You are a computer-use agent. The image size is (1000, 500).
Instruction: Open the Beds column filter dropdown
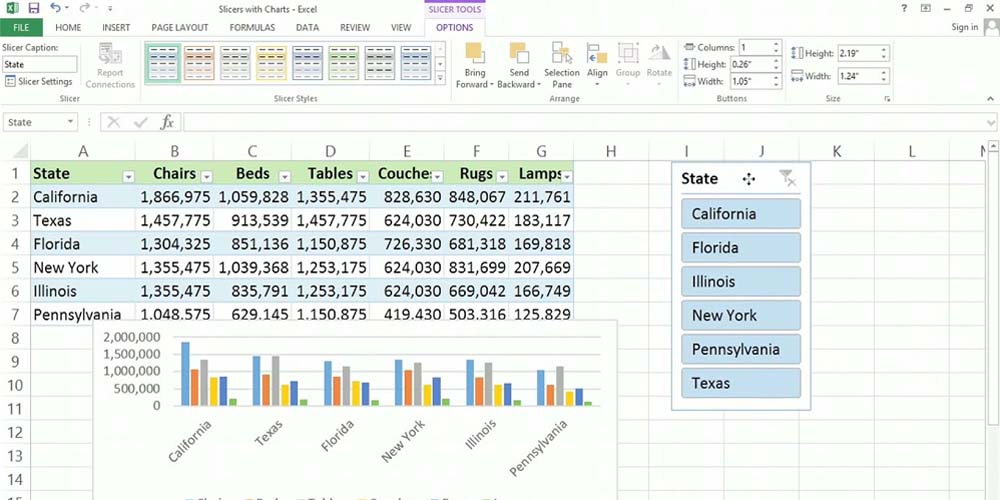[285, 177]
